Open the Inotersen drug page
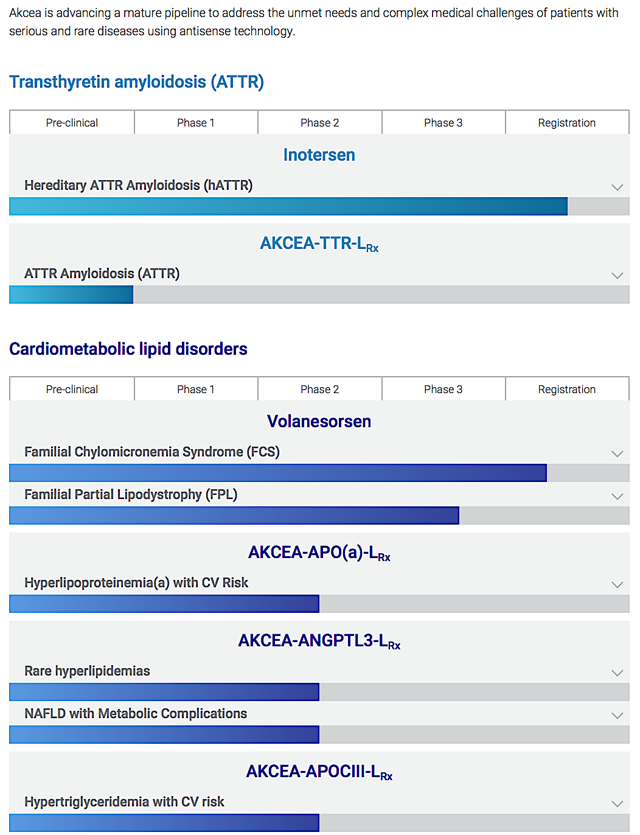Viewport: 640px width, 835px height. (x=318, y=157)
